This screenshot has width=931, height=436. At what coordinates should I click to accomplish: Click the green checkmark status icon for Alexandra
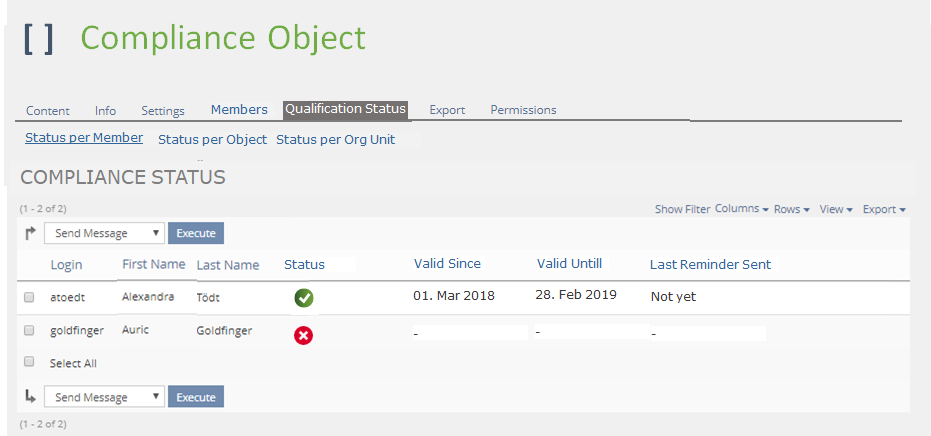tap(304, 297)
